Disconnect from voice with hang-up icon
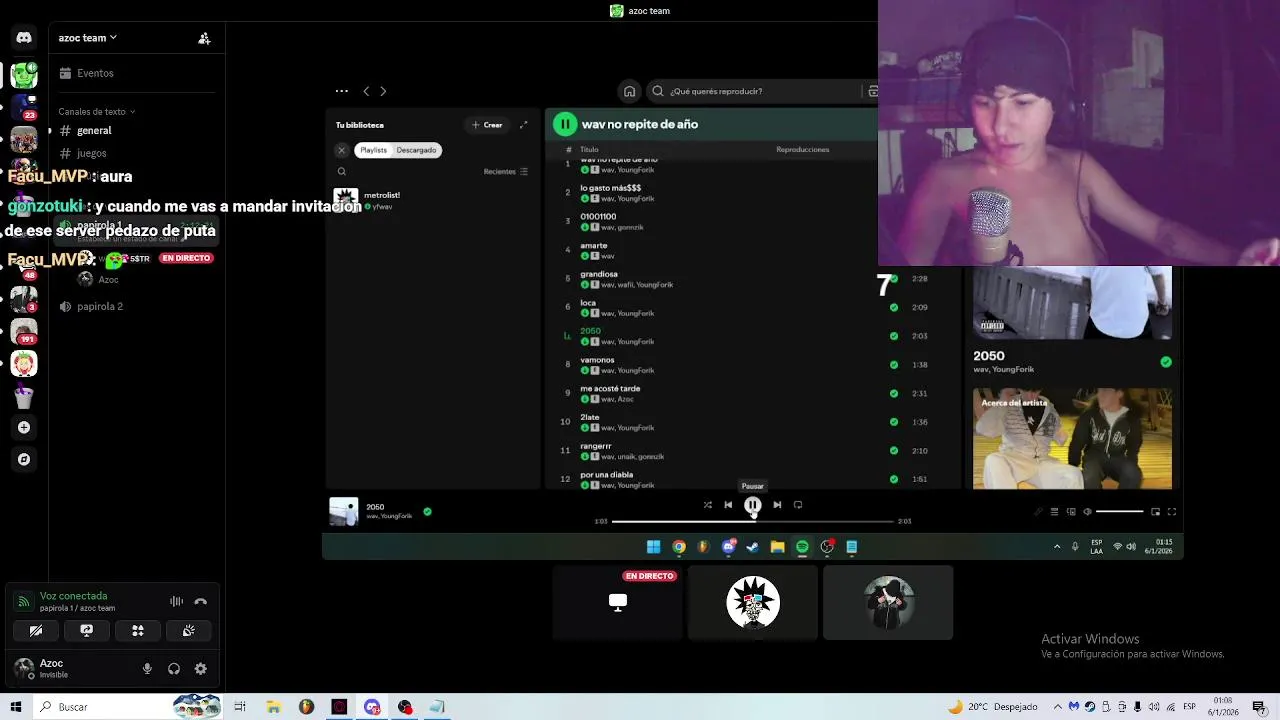Screen dimensions: 1280x720 click(x=200, y=601)
